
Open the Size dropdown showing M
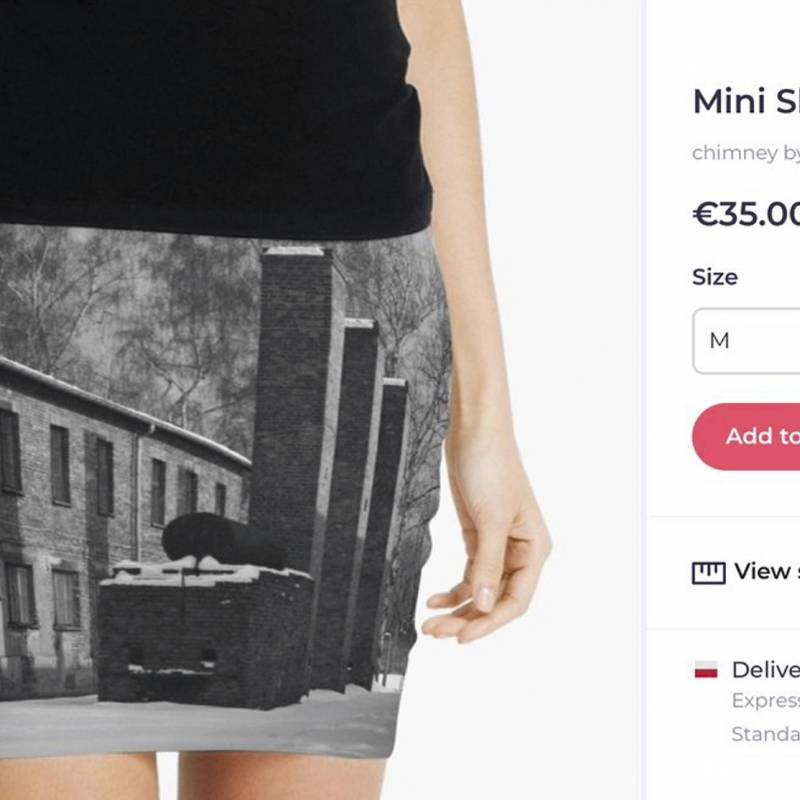click(746, 341)
